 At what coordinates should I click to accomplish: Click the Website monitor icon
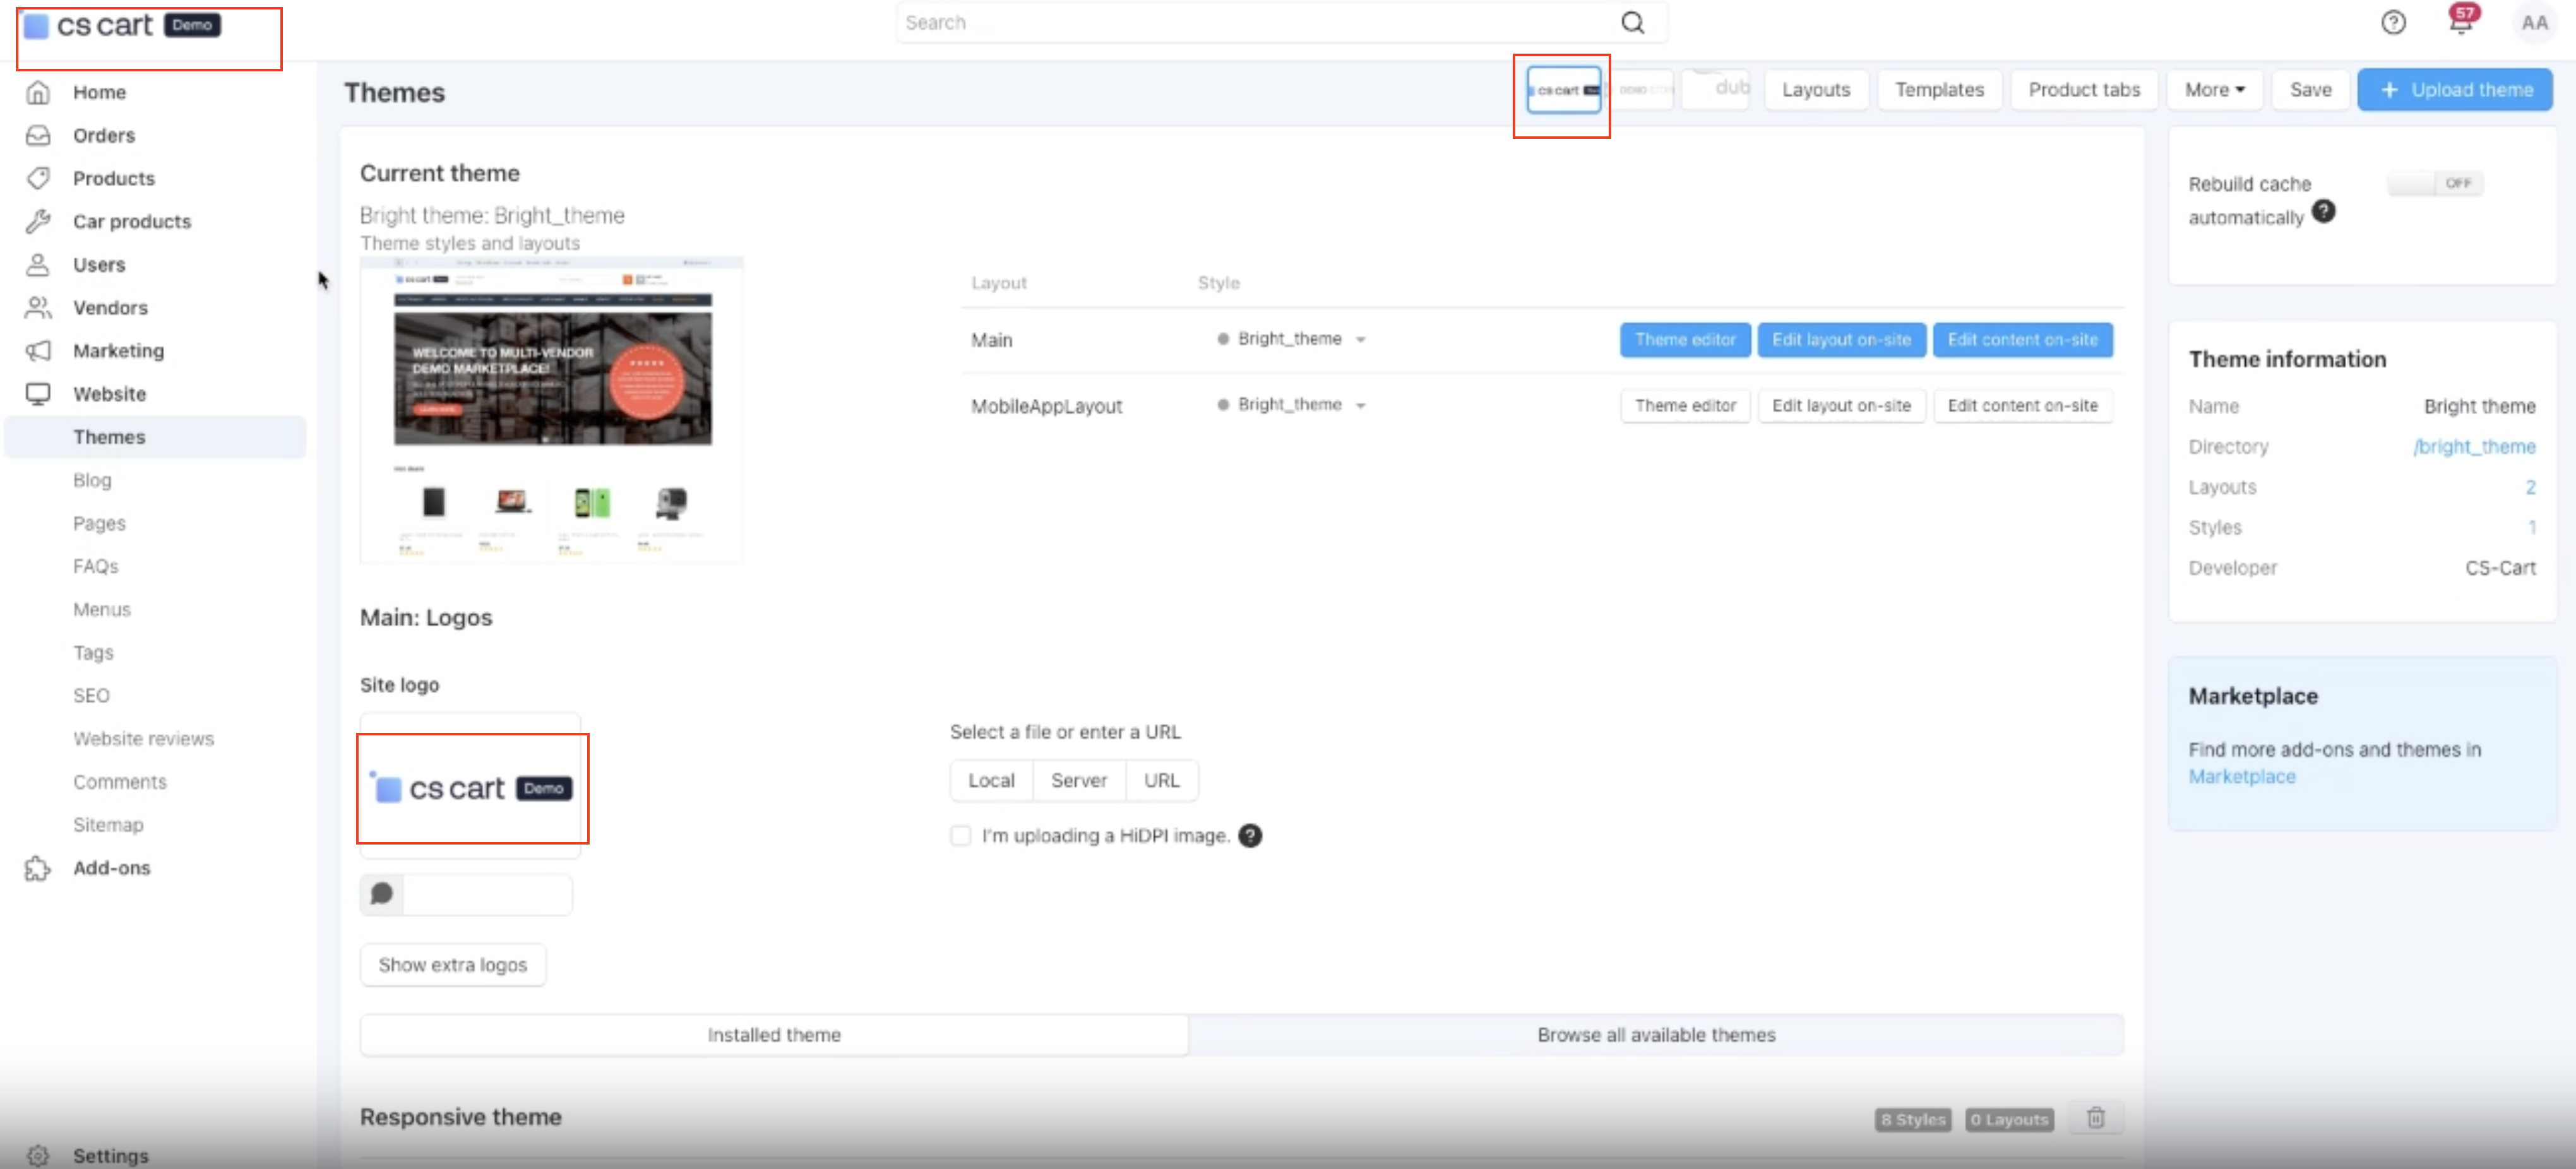click(38, 393)
